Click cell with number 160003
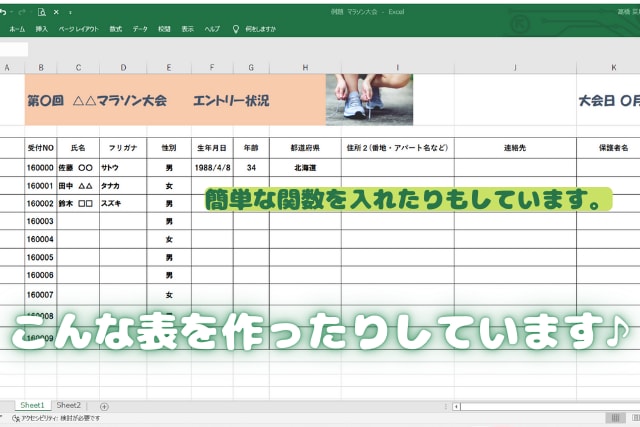Image resolution: width=640 pixels, height=427 pixels. [x=41, y=221]
